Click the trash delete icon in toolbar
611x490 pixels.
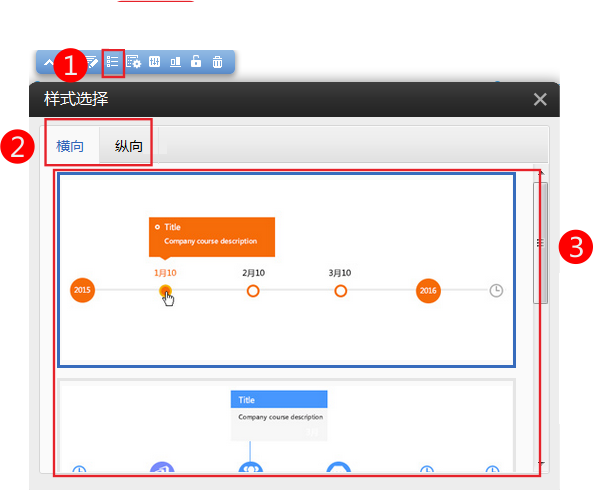[217, 62]
